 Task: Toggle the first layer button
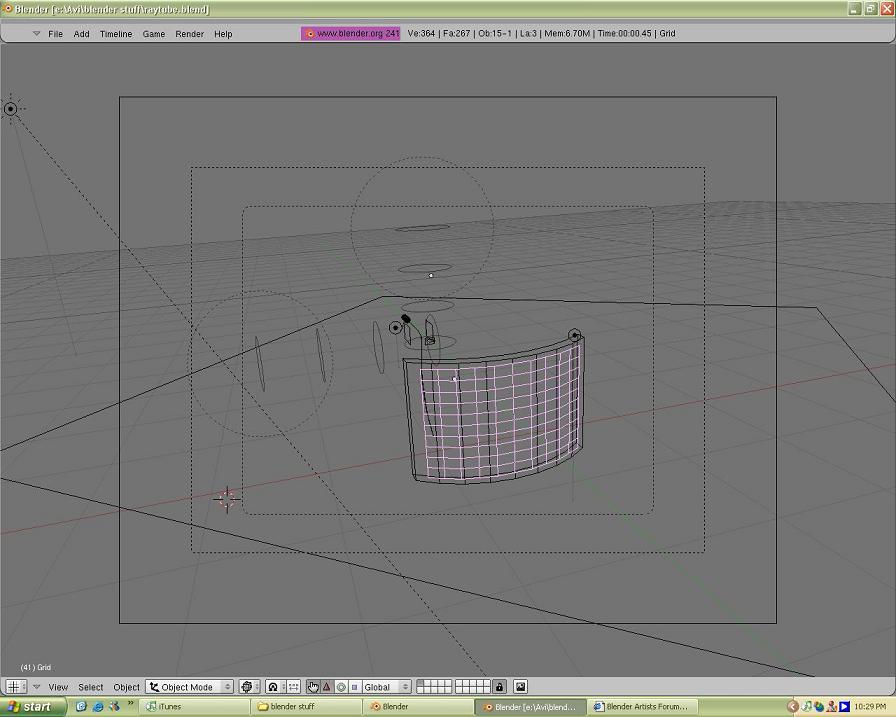[x=420, y=683]
